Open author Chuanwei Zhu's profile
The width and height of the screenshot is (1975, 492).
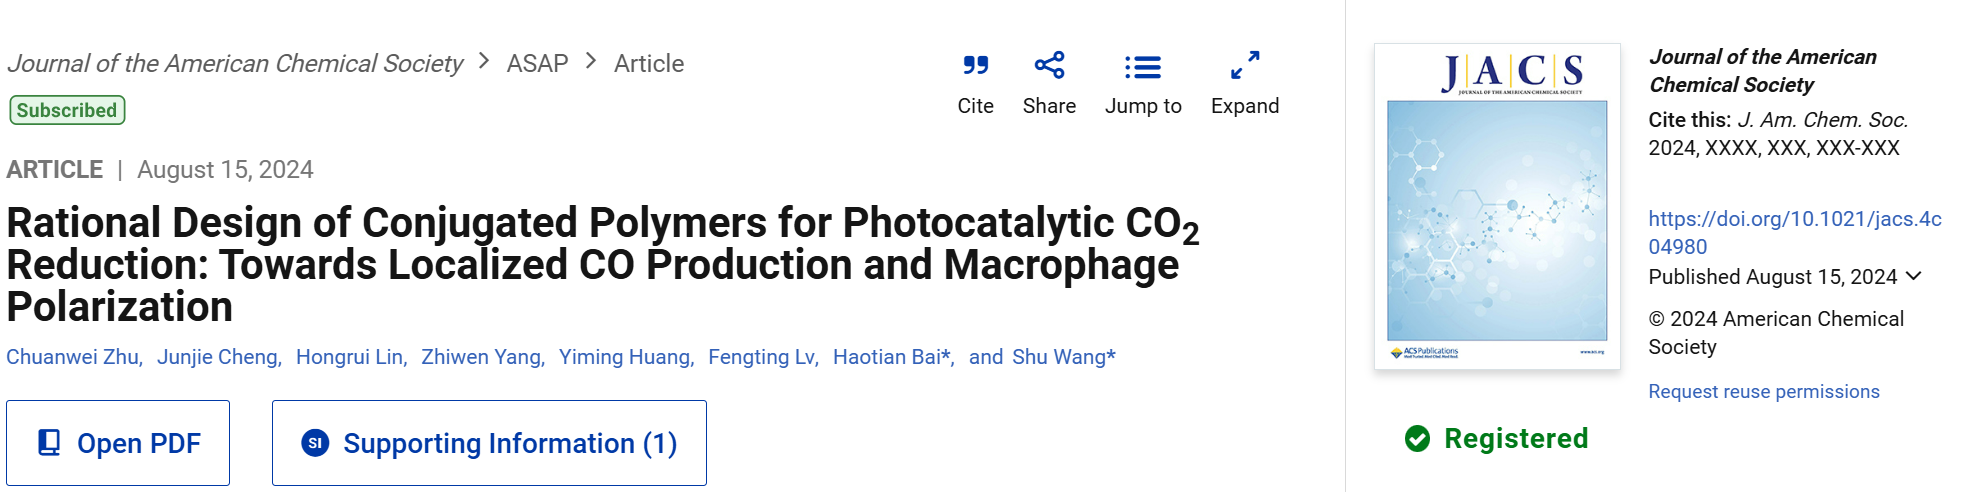72,357
